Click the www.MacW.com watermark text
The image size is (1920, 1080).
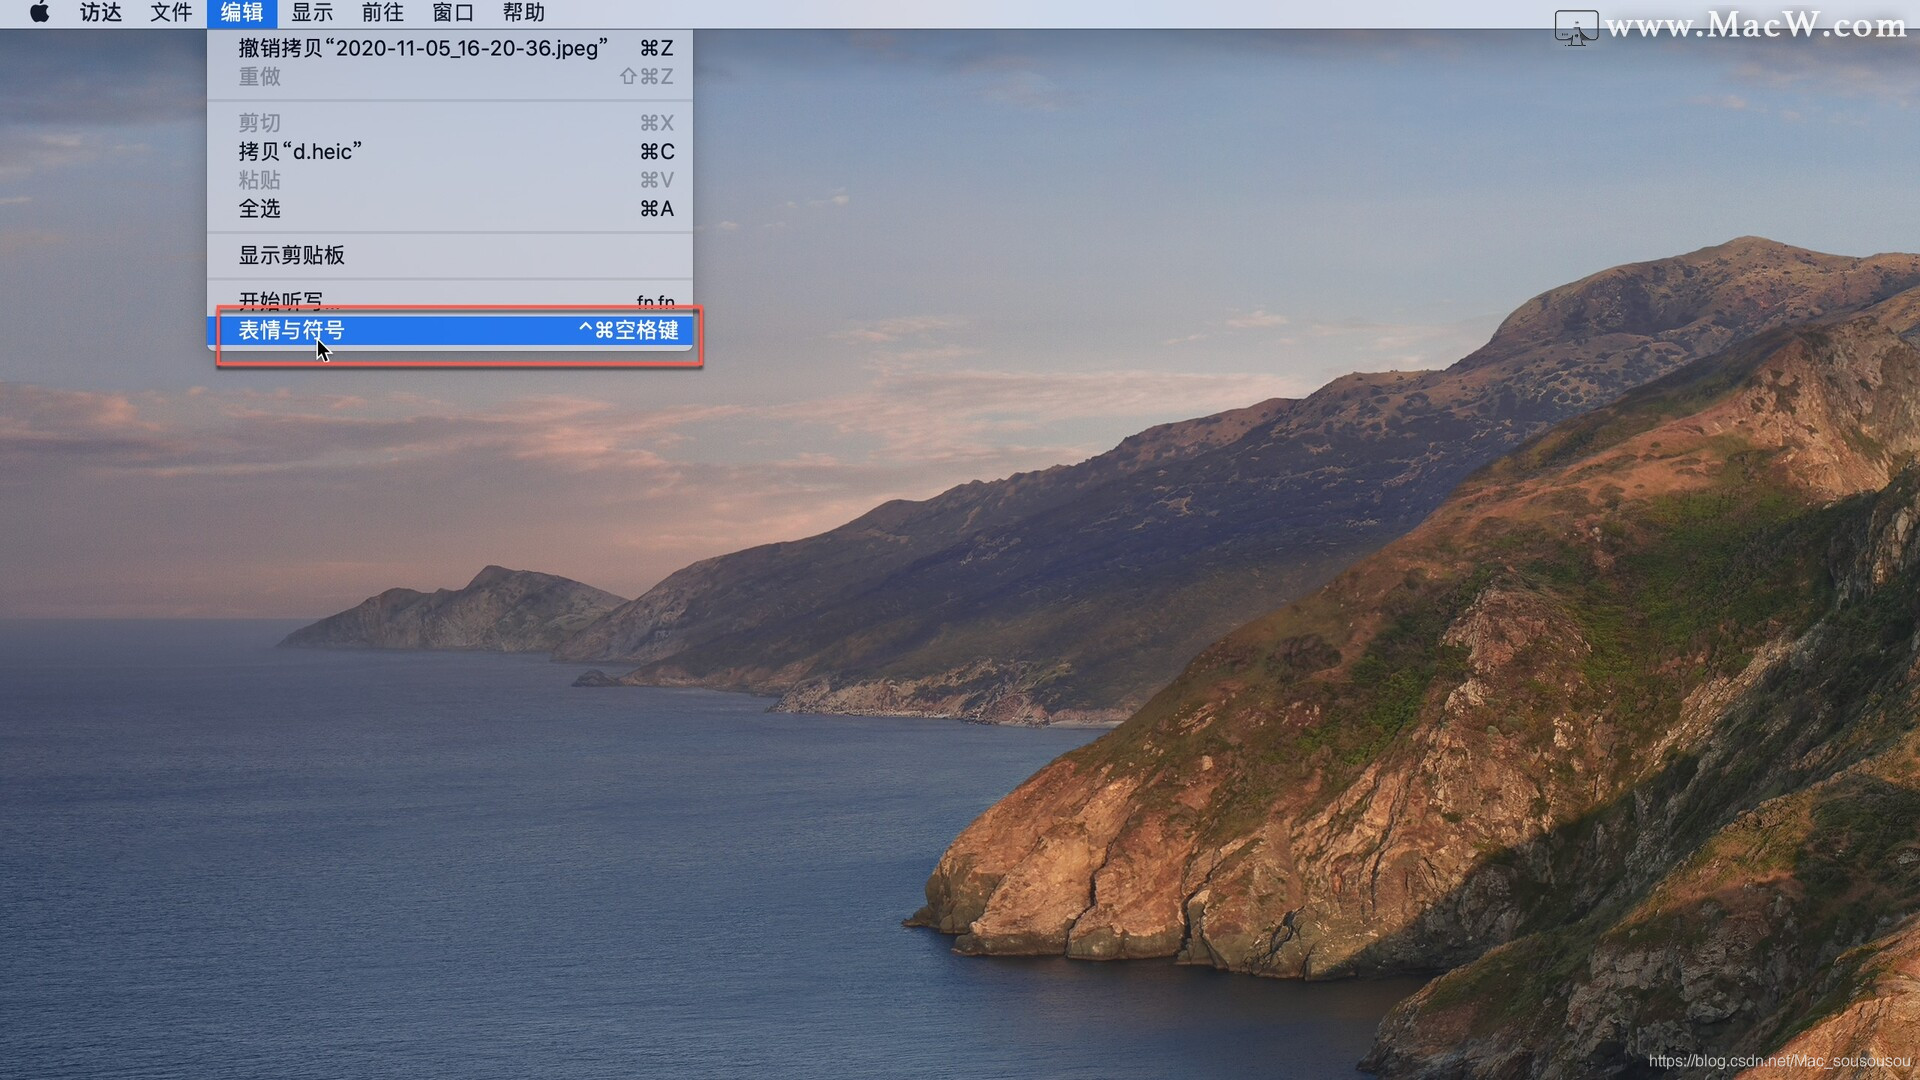coord(1756,25)
